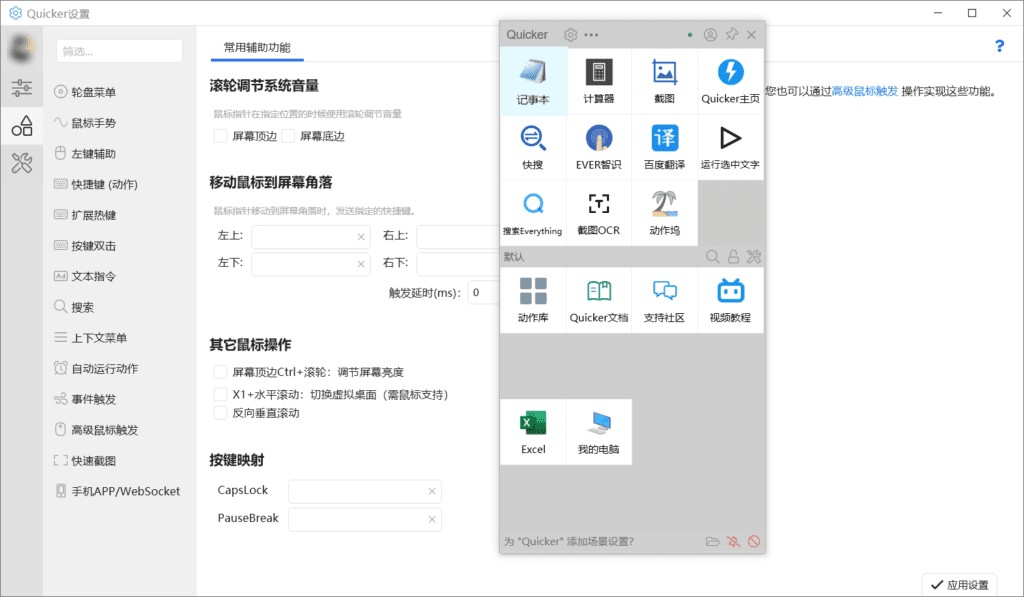Viewport: 1024px width, 597px height.
Task: Open 手机APP/WebSocket settings
Action: tap(119, 491)
